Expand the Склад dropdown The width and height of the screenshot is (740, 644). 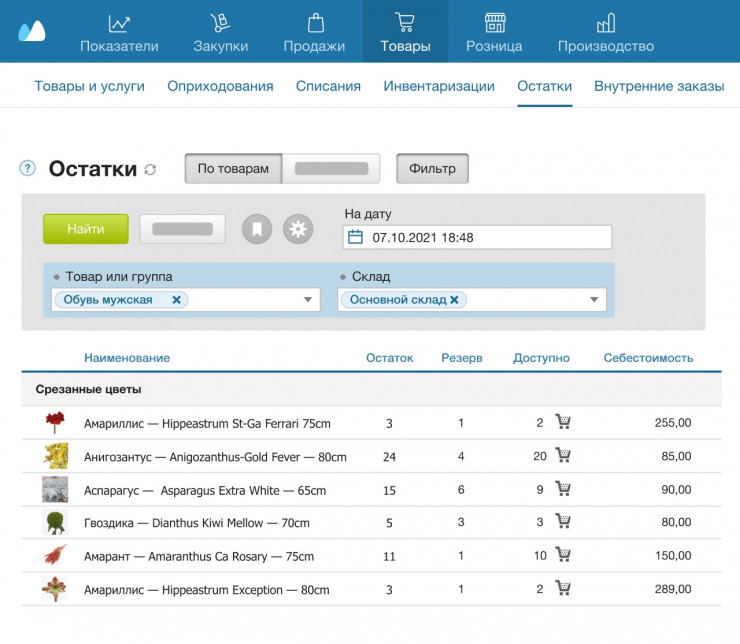click(x=594, y=300)
